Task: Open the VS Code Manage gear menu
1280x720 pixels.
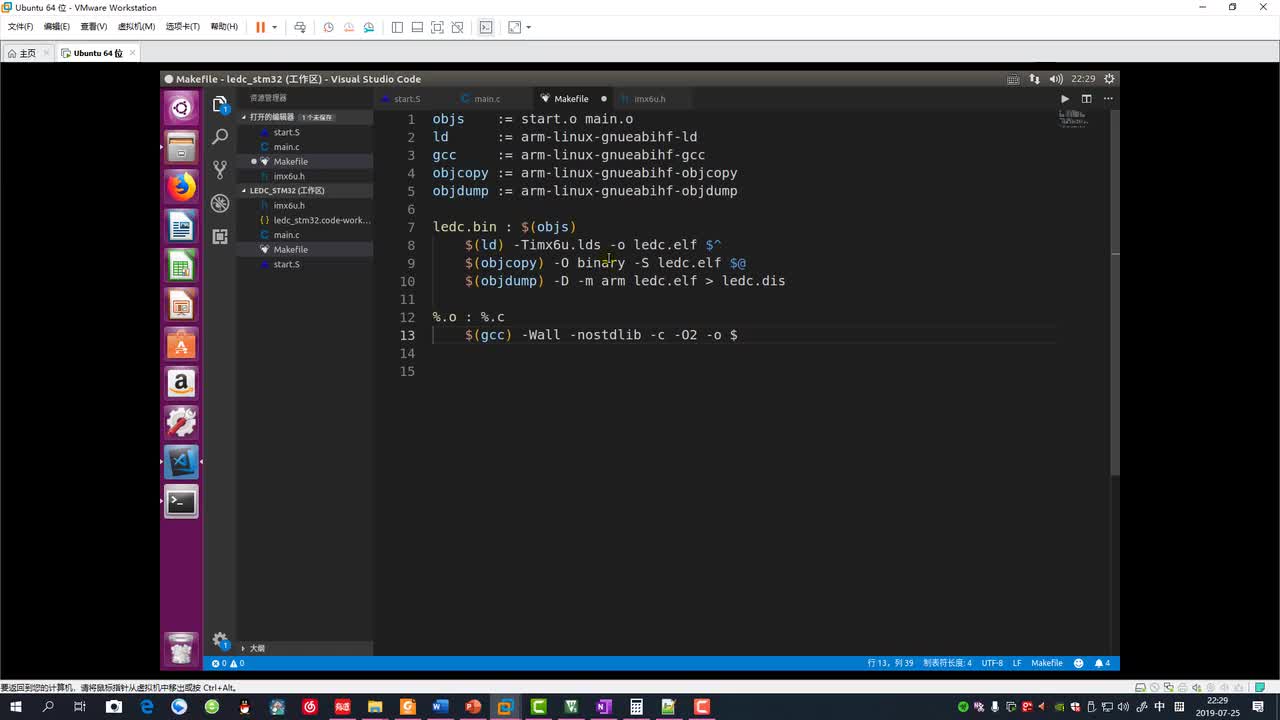Action: (220, 641)
